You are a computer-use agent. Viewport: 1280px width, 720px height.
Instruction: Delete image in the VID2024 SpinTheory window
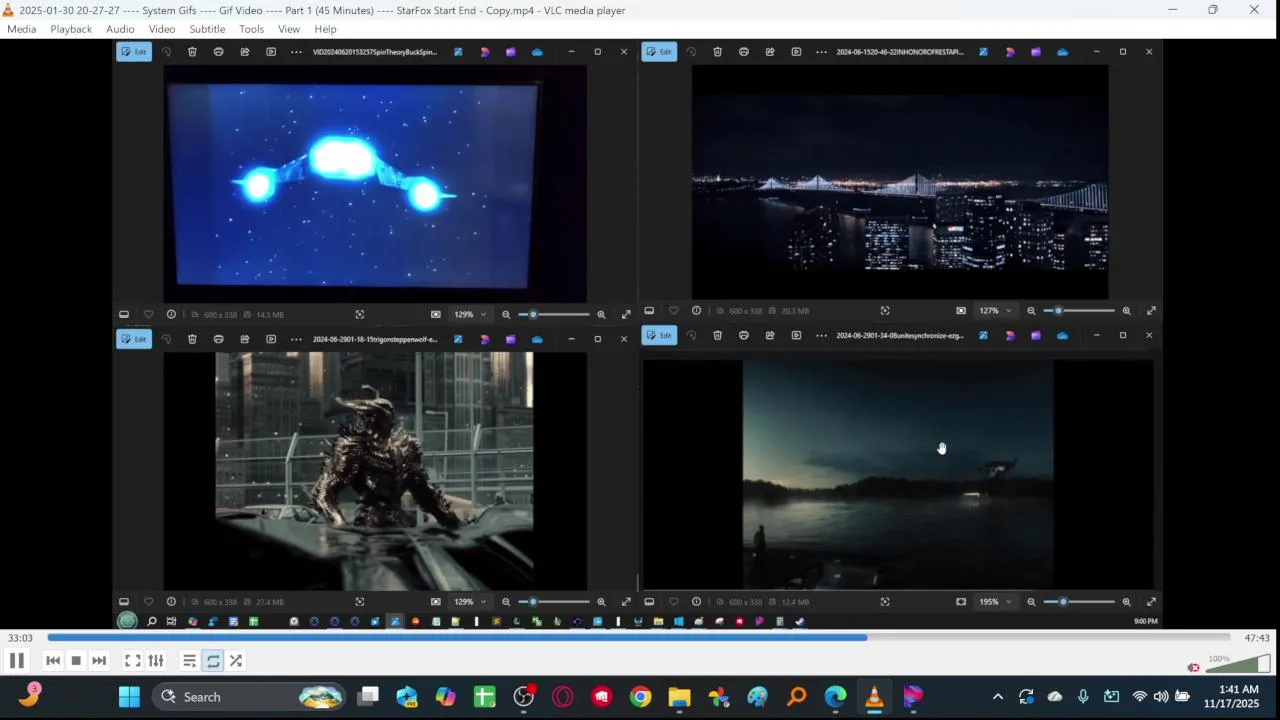point(192,52)
